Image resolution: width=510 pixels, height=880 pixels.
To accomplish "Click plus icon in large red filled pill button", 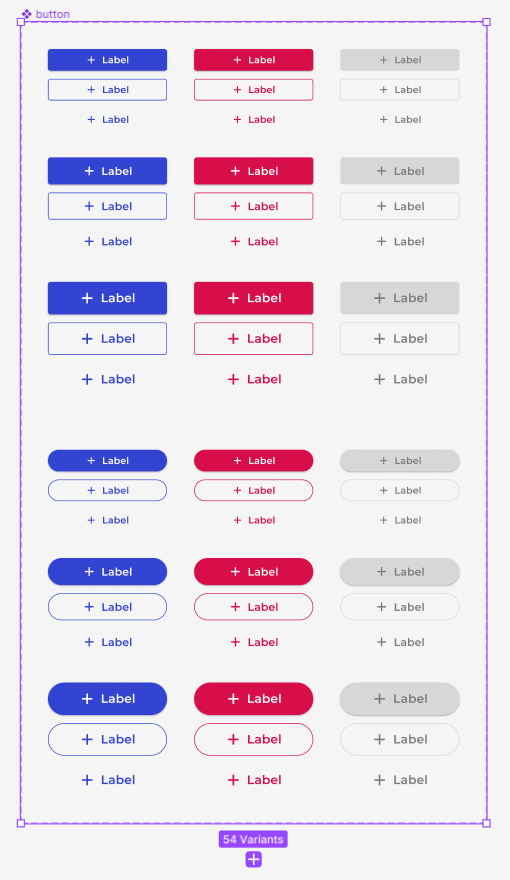I will click(x=233, y=699).
